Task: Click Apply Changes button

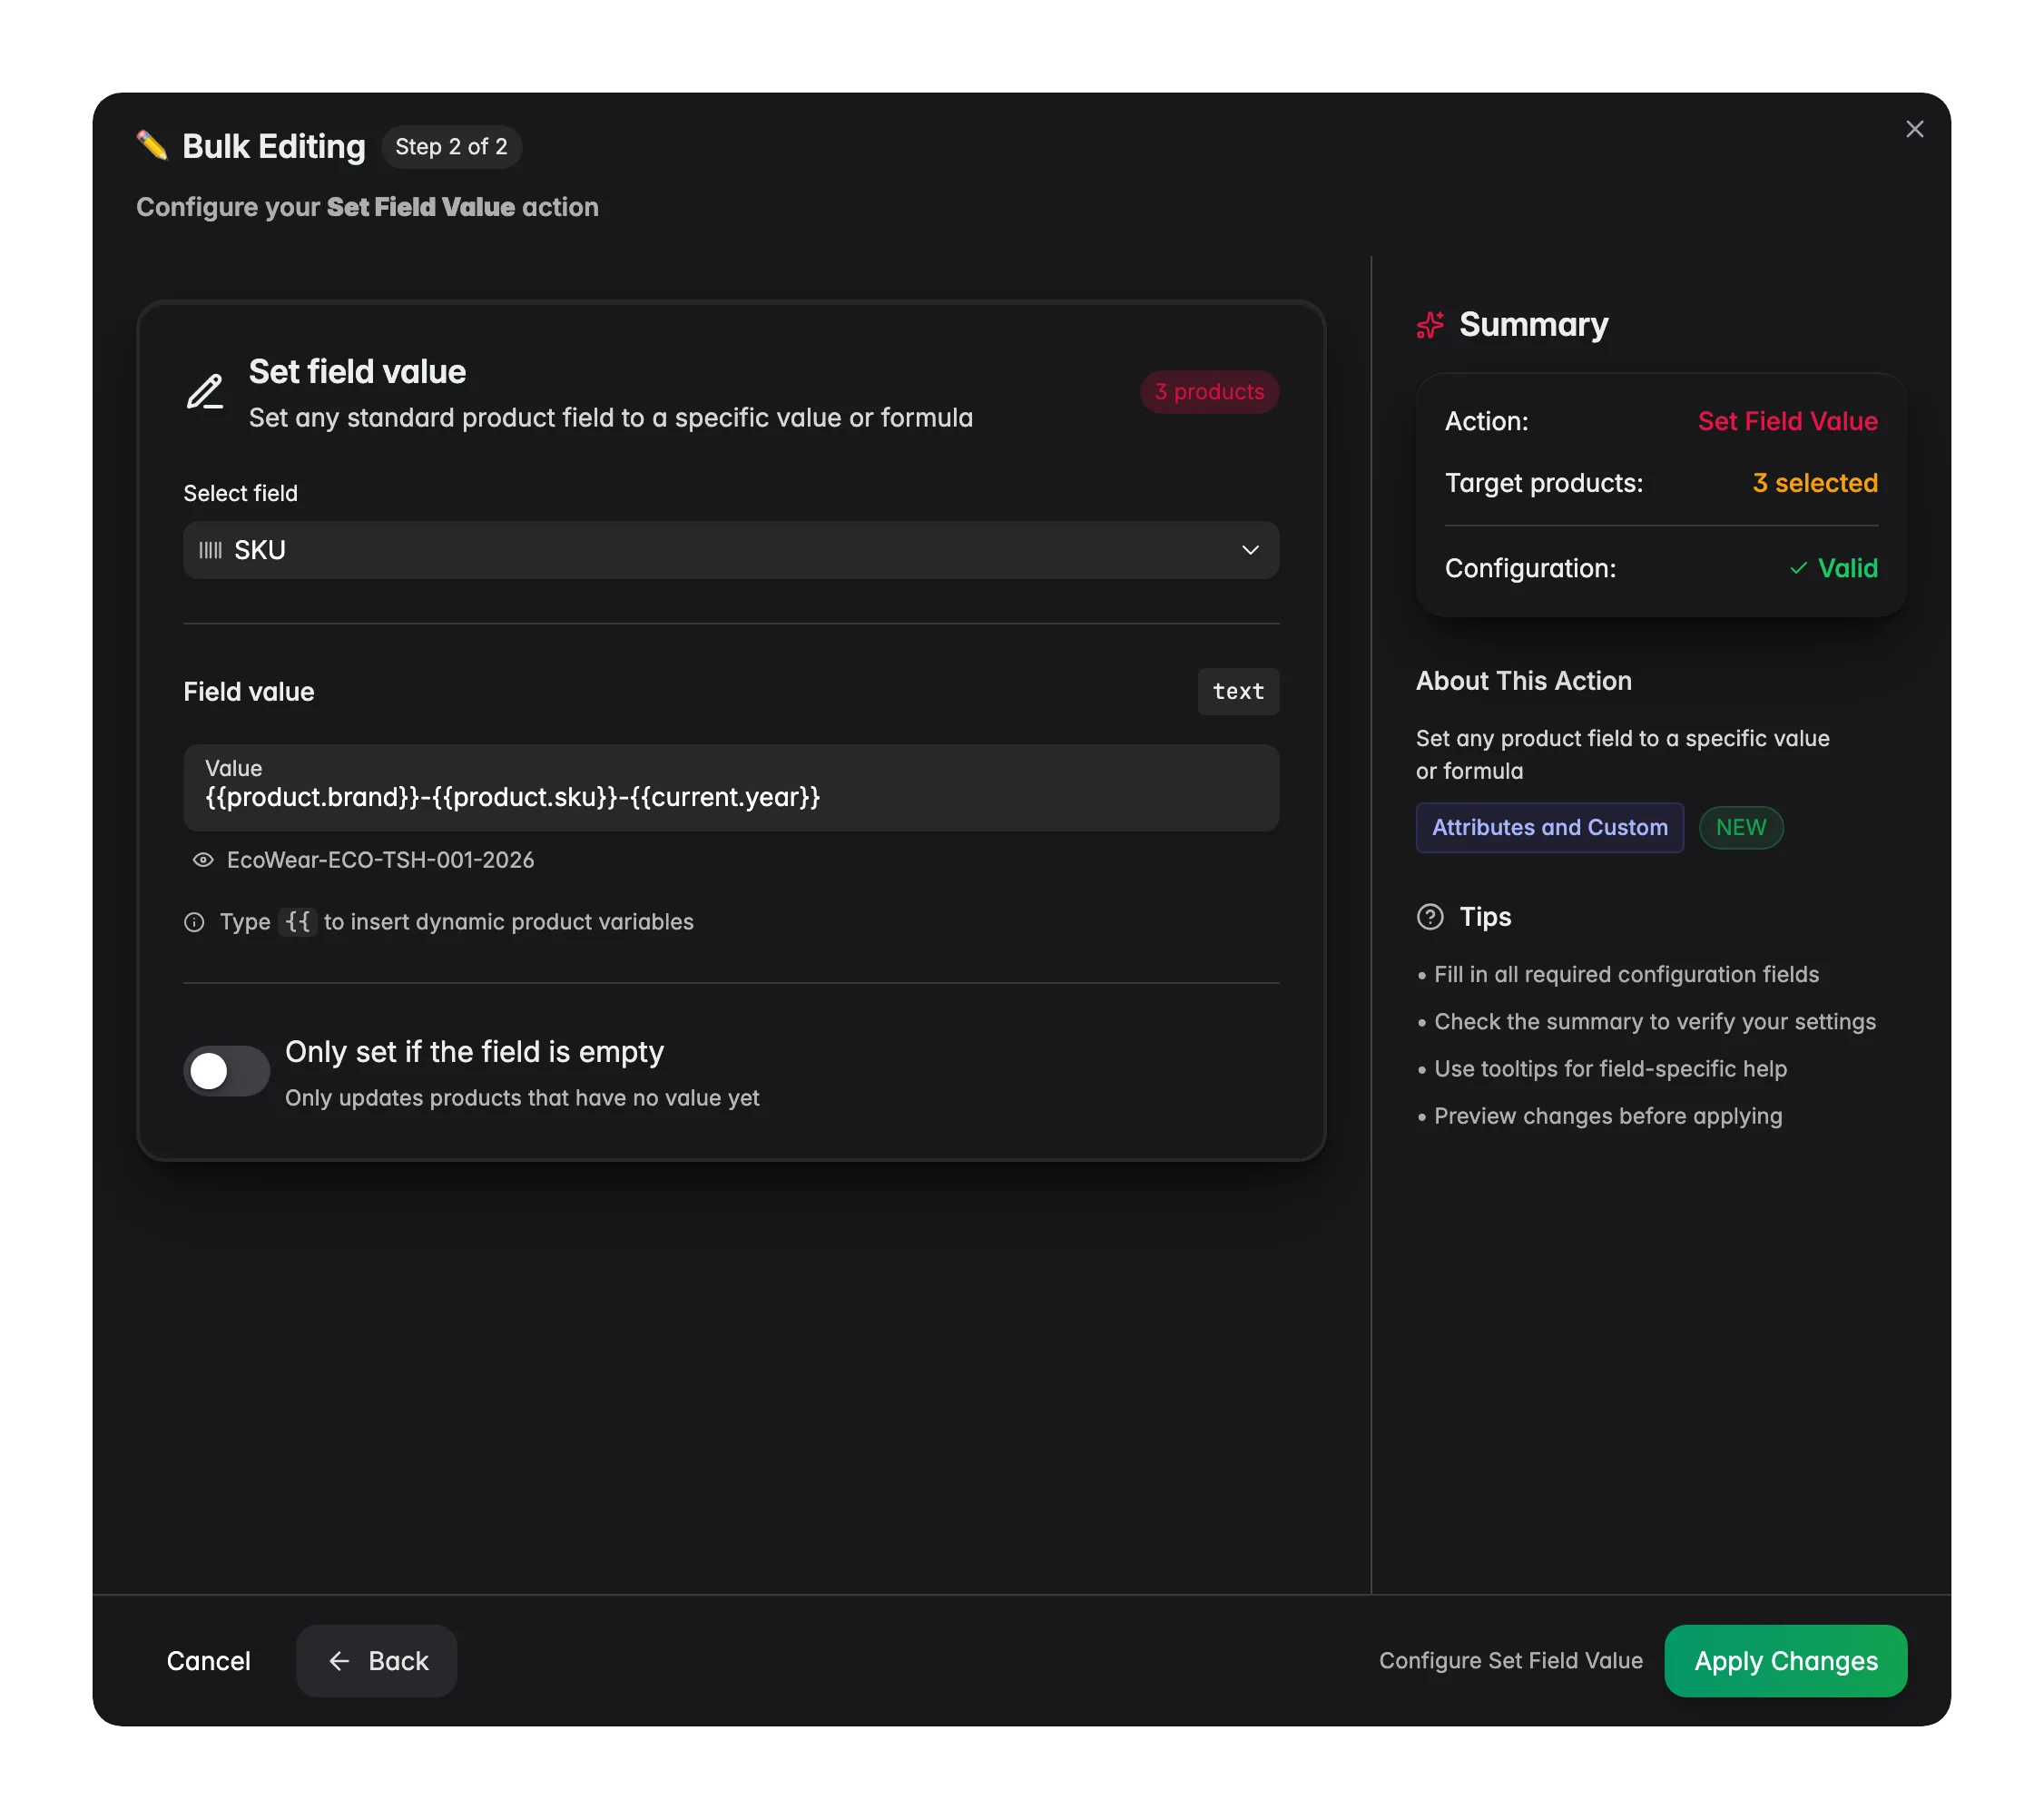Action: pos(1786,1661)
